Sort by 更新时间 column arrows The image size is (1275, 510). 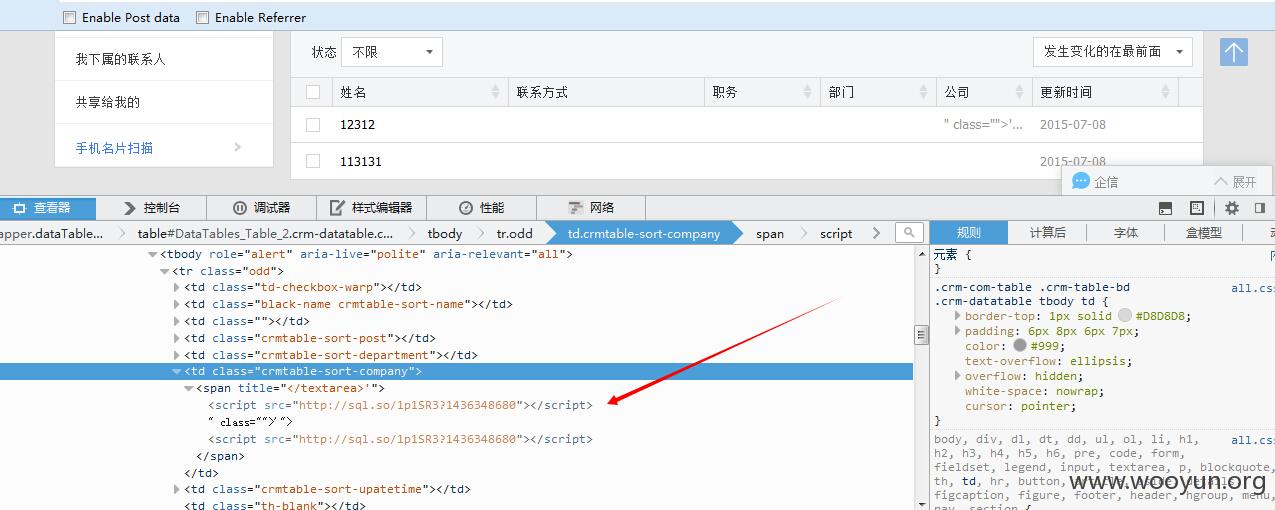tap(1165, 92)
